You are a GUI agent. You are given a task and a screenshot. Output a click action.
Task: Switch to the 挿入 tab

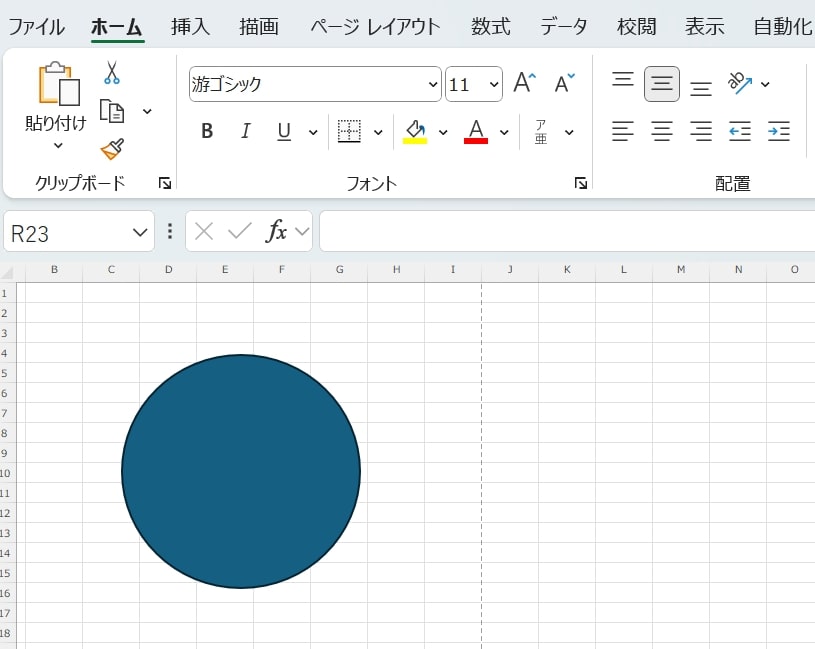coord(190,27)
